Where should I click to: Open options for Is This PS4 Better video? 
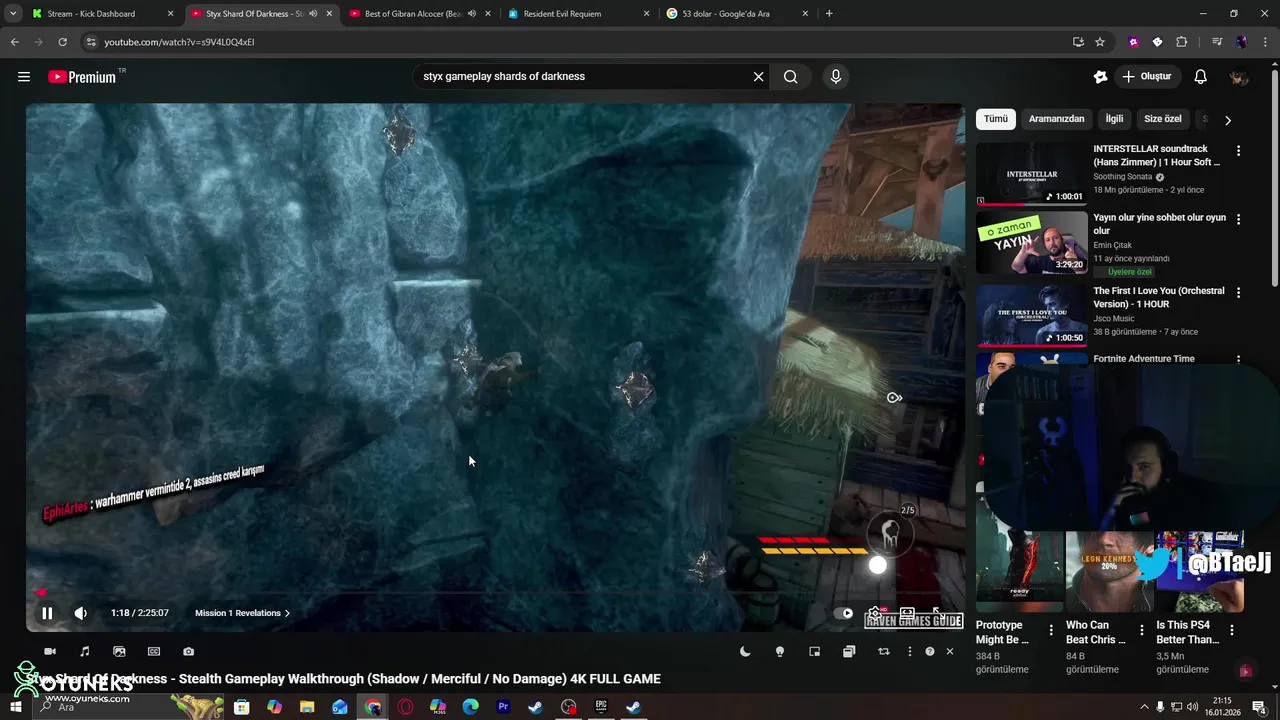1232,630
